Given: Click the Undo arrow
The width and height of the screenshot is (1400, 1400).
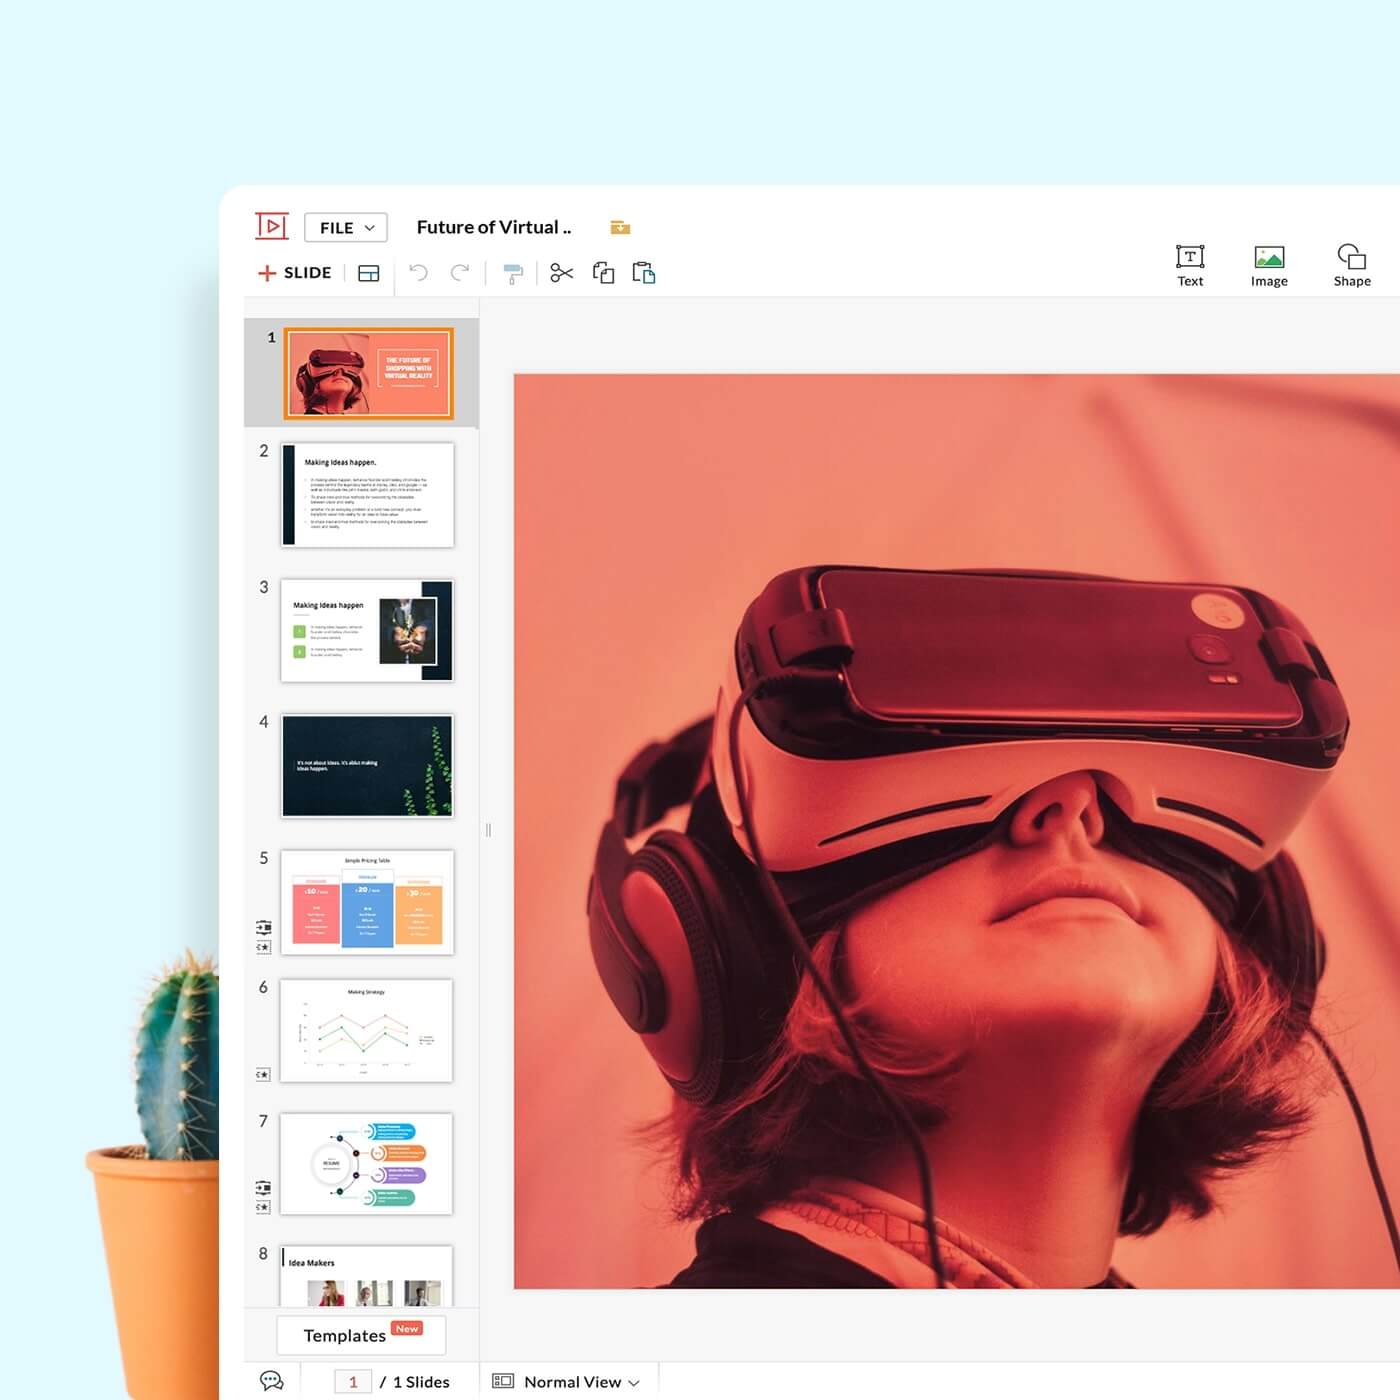Looking at the screenshot, I should tap(419, 272).
